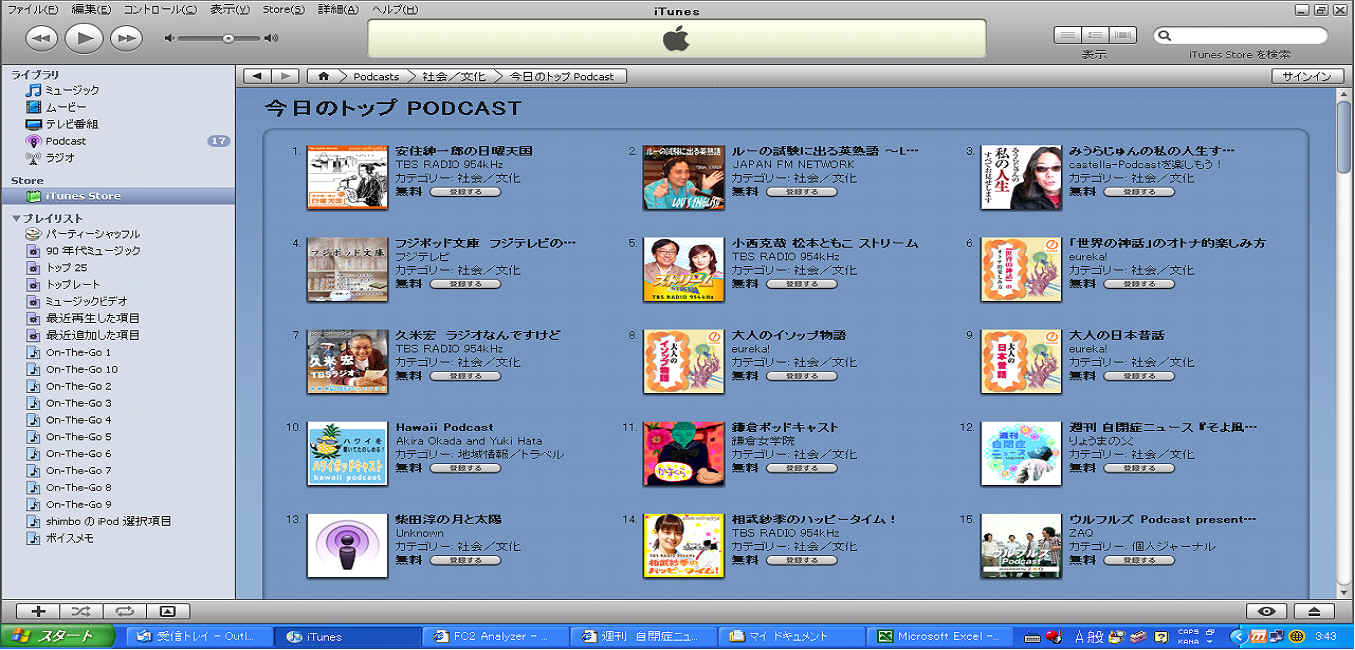Open the ヘルプ(H) menu
The image size is (1355, 650).
(395, 9)
